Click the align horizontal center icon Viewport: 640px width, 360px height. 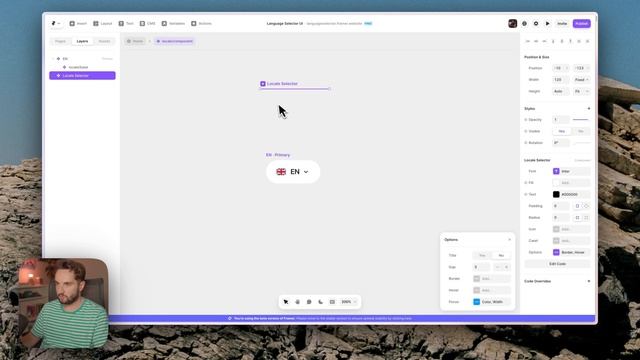click(x=536, y=41)
